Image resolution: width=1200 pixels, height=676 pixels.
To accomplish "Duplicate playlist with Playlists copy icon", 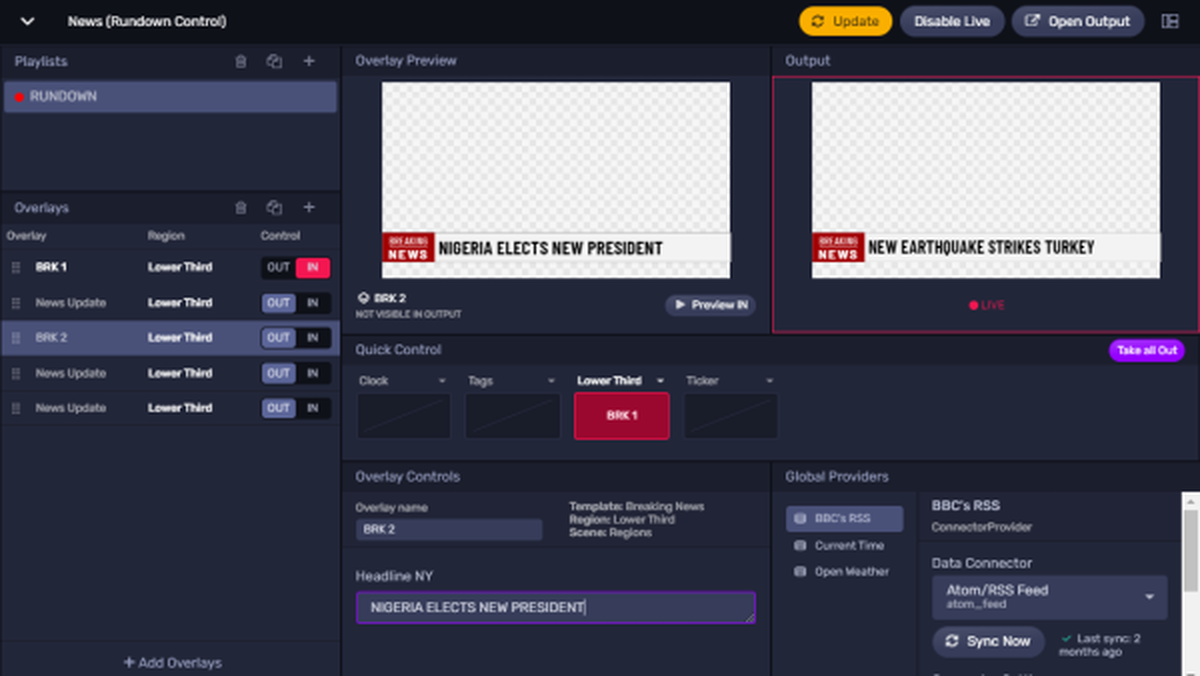I will coord(274,62).
